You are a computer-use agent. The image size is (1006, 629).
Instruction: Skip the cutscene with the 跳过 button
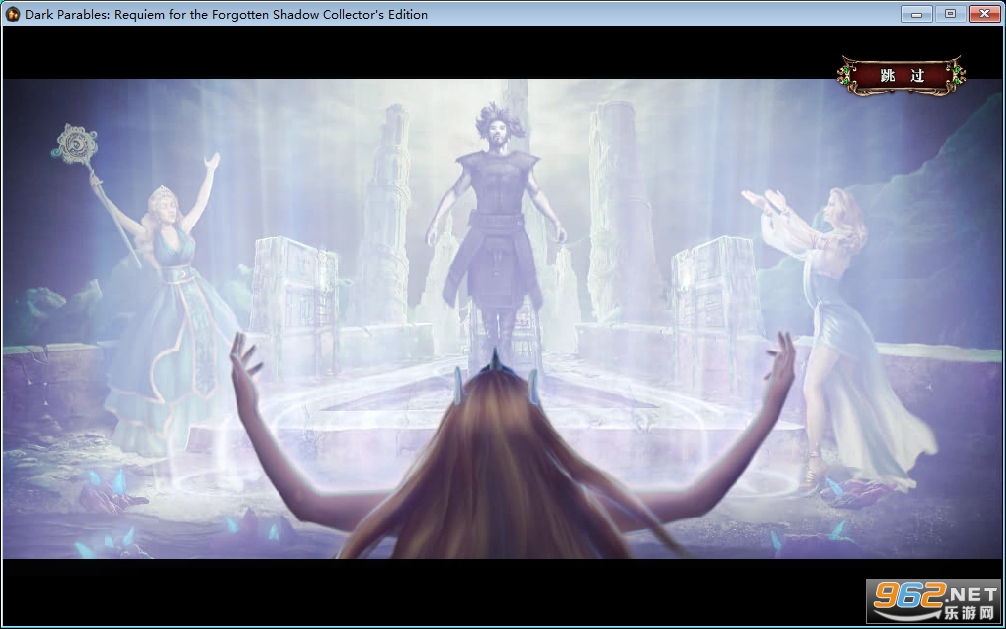point(901,76)
